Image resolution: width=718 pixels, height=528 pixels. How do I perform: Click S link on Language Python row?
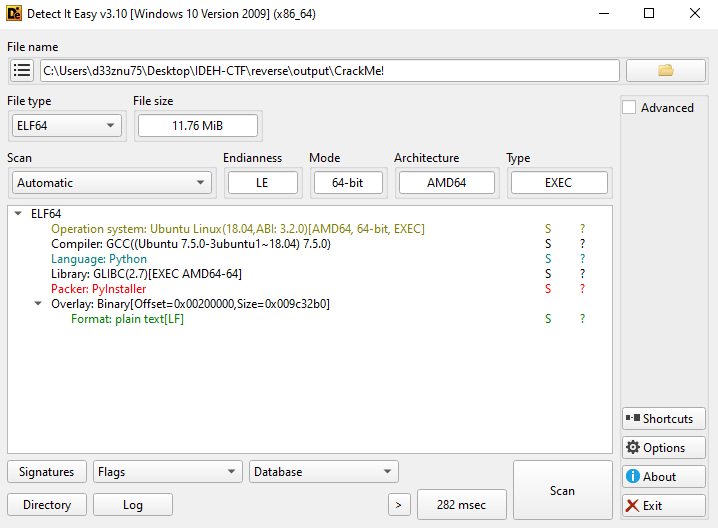pos(548,259)
